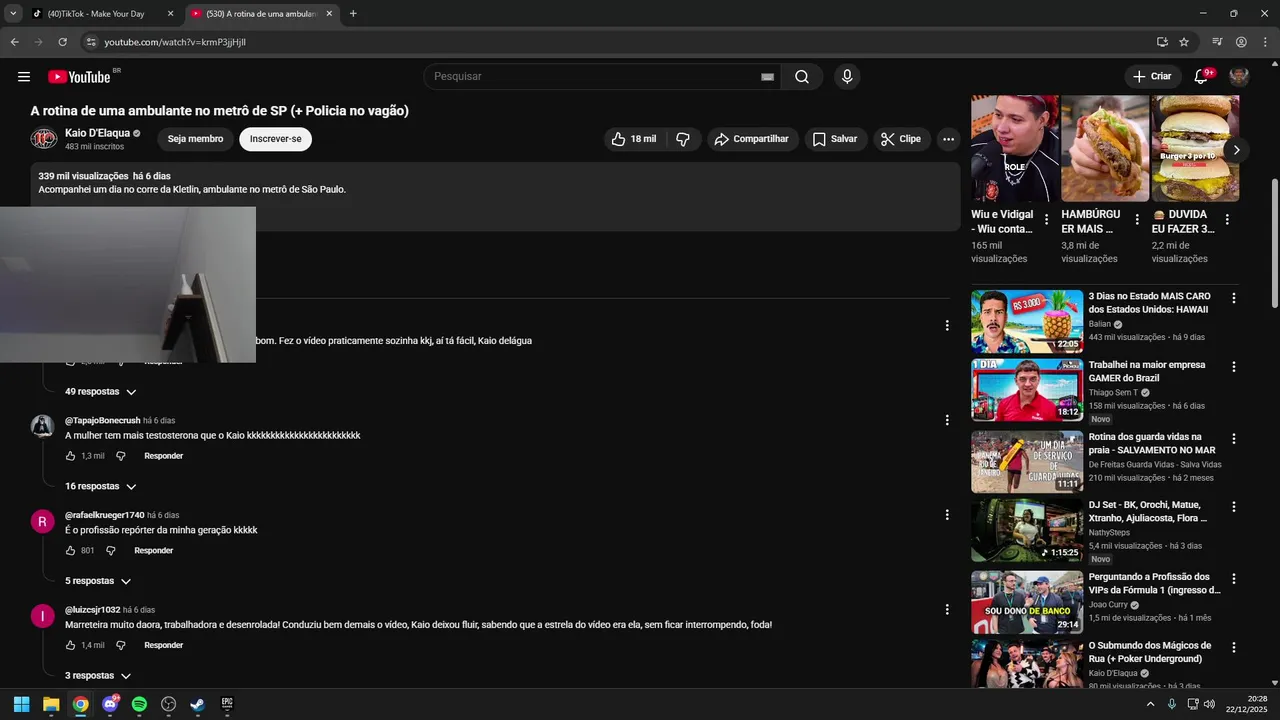
Task: Create a clip with Clipe button
Action: point(901,139)
